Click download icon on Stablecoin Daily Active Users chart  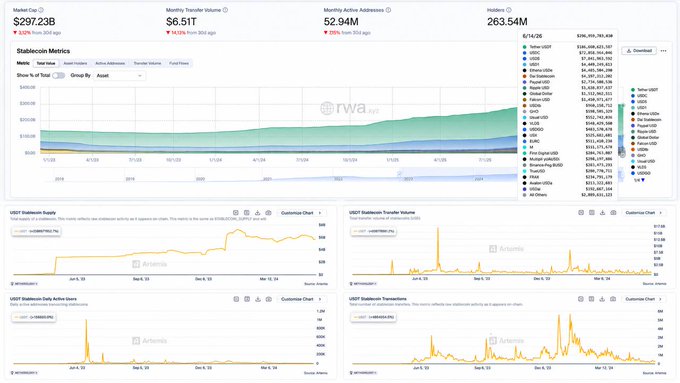[x=258, y=299]
